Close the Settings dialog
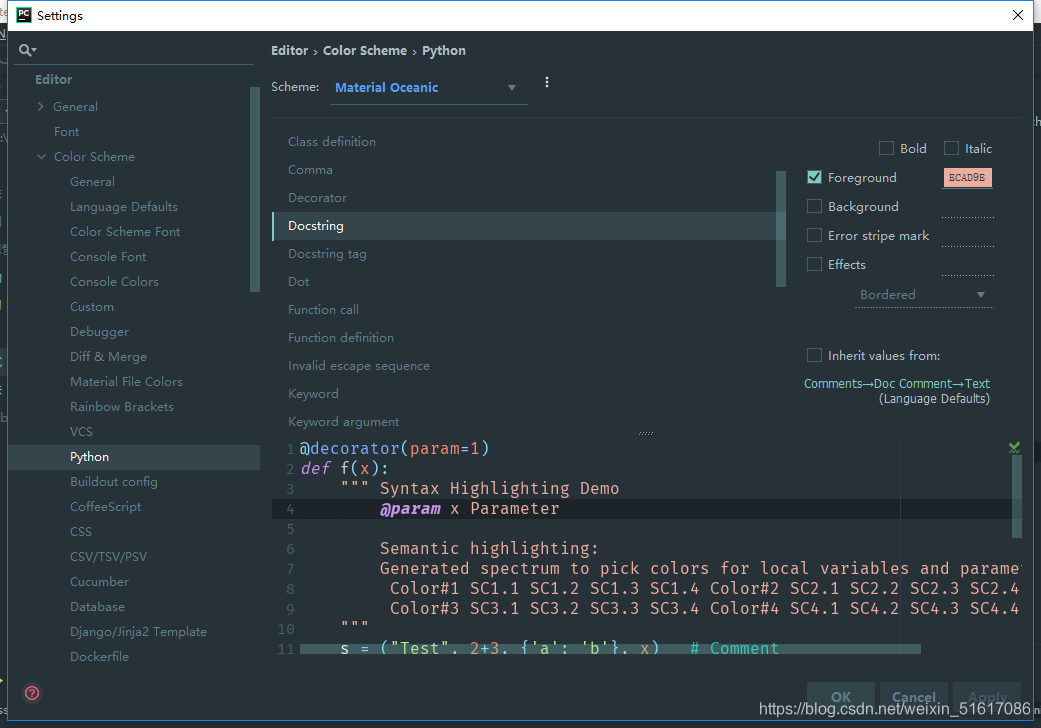This screenshot has width=1041, height=728. click(1018, 15)
